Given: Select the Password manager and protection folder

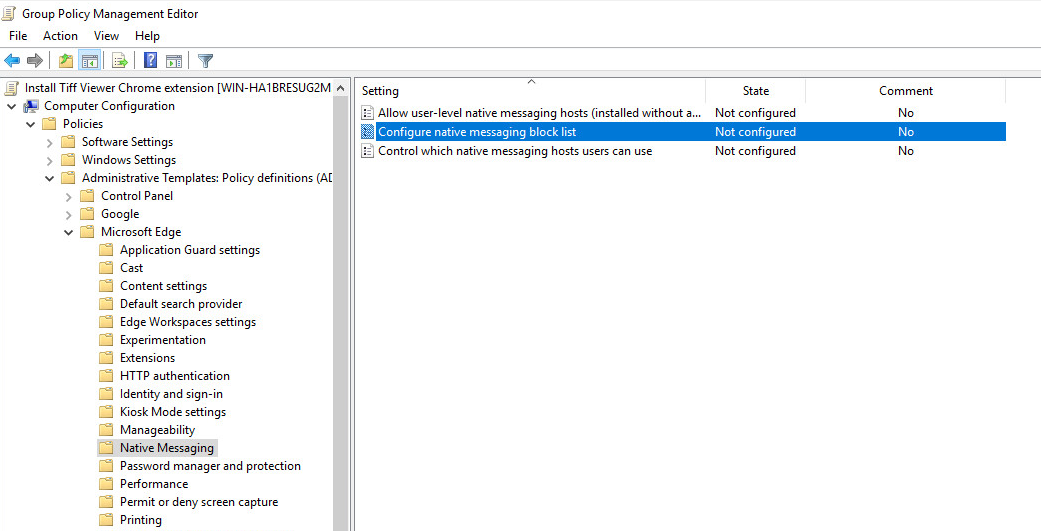Looking at the screenshot, I should click(210, 466).
